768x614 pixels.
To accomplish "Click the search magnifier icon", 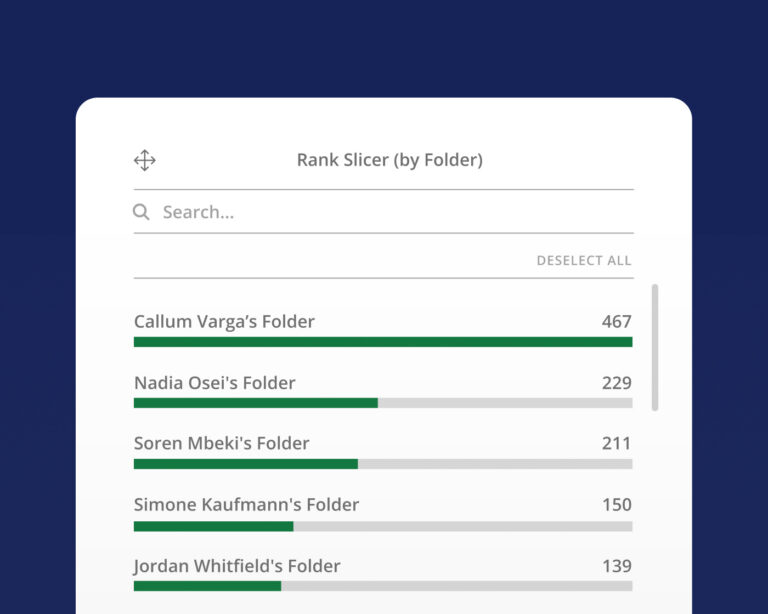I will pos(141,212).
